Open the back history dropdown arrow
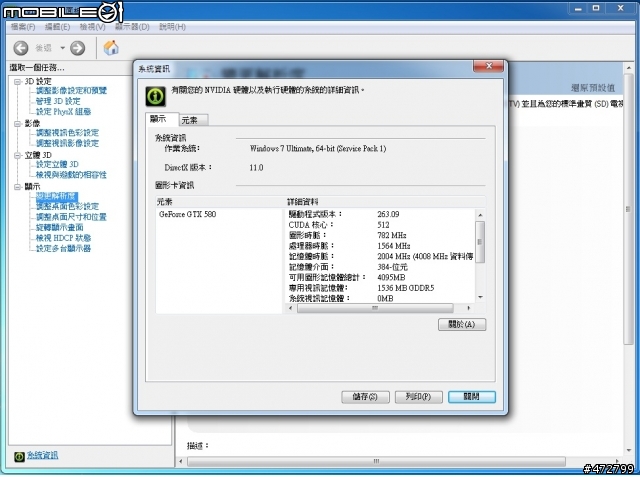This screenshot has width=640, height=477. click(x=62, y=48)
